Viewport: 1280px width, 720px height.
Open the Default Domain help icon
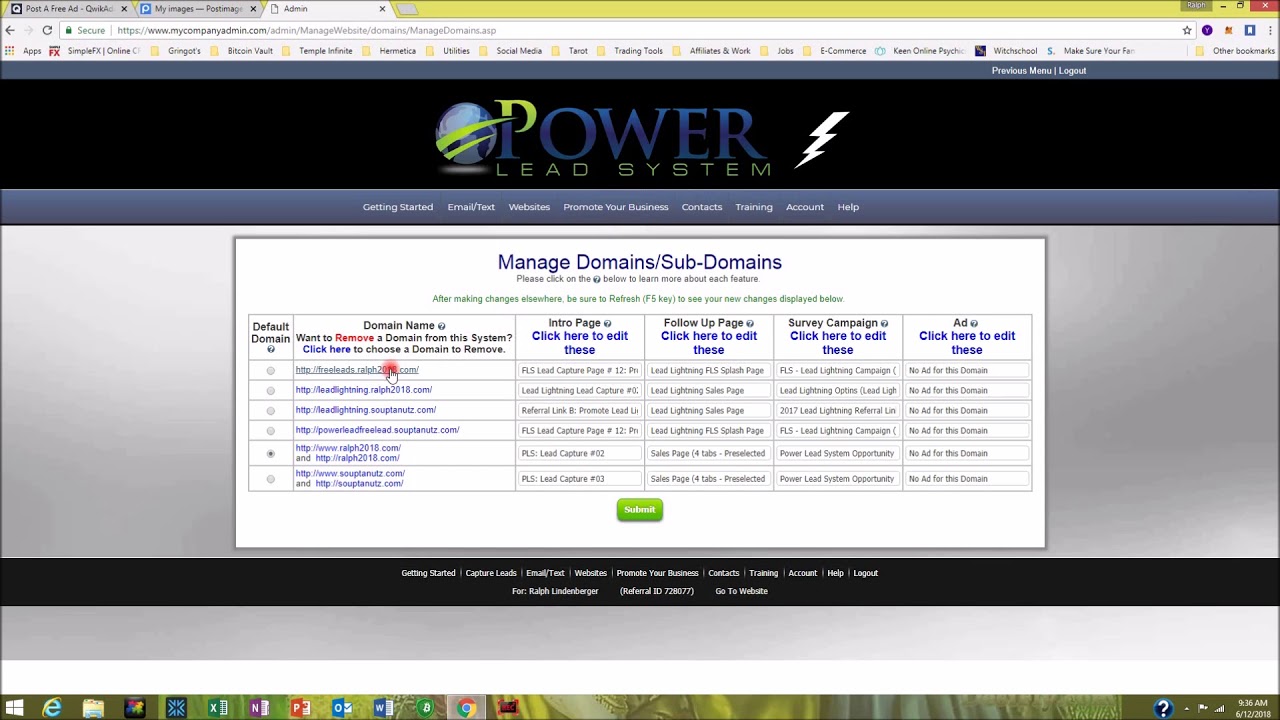pyautogui.click(x=270, y=350)
